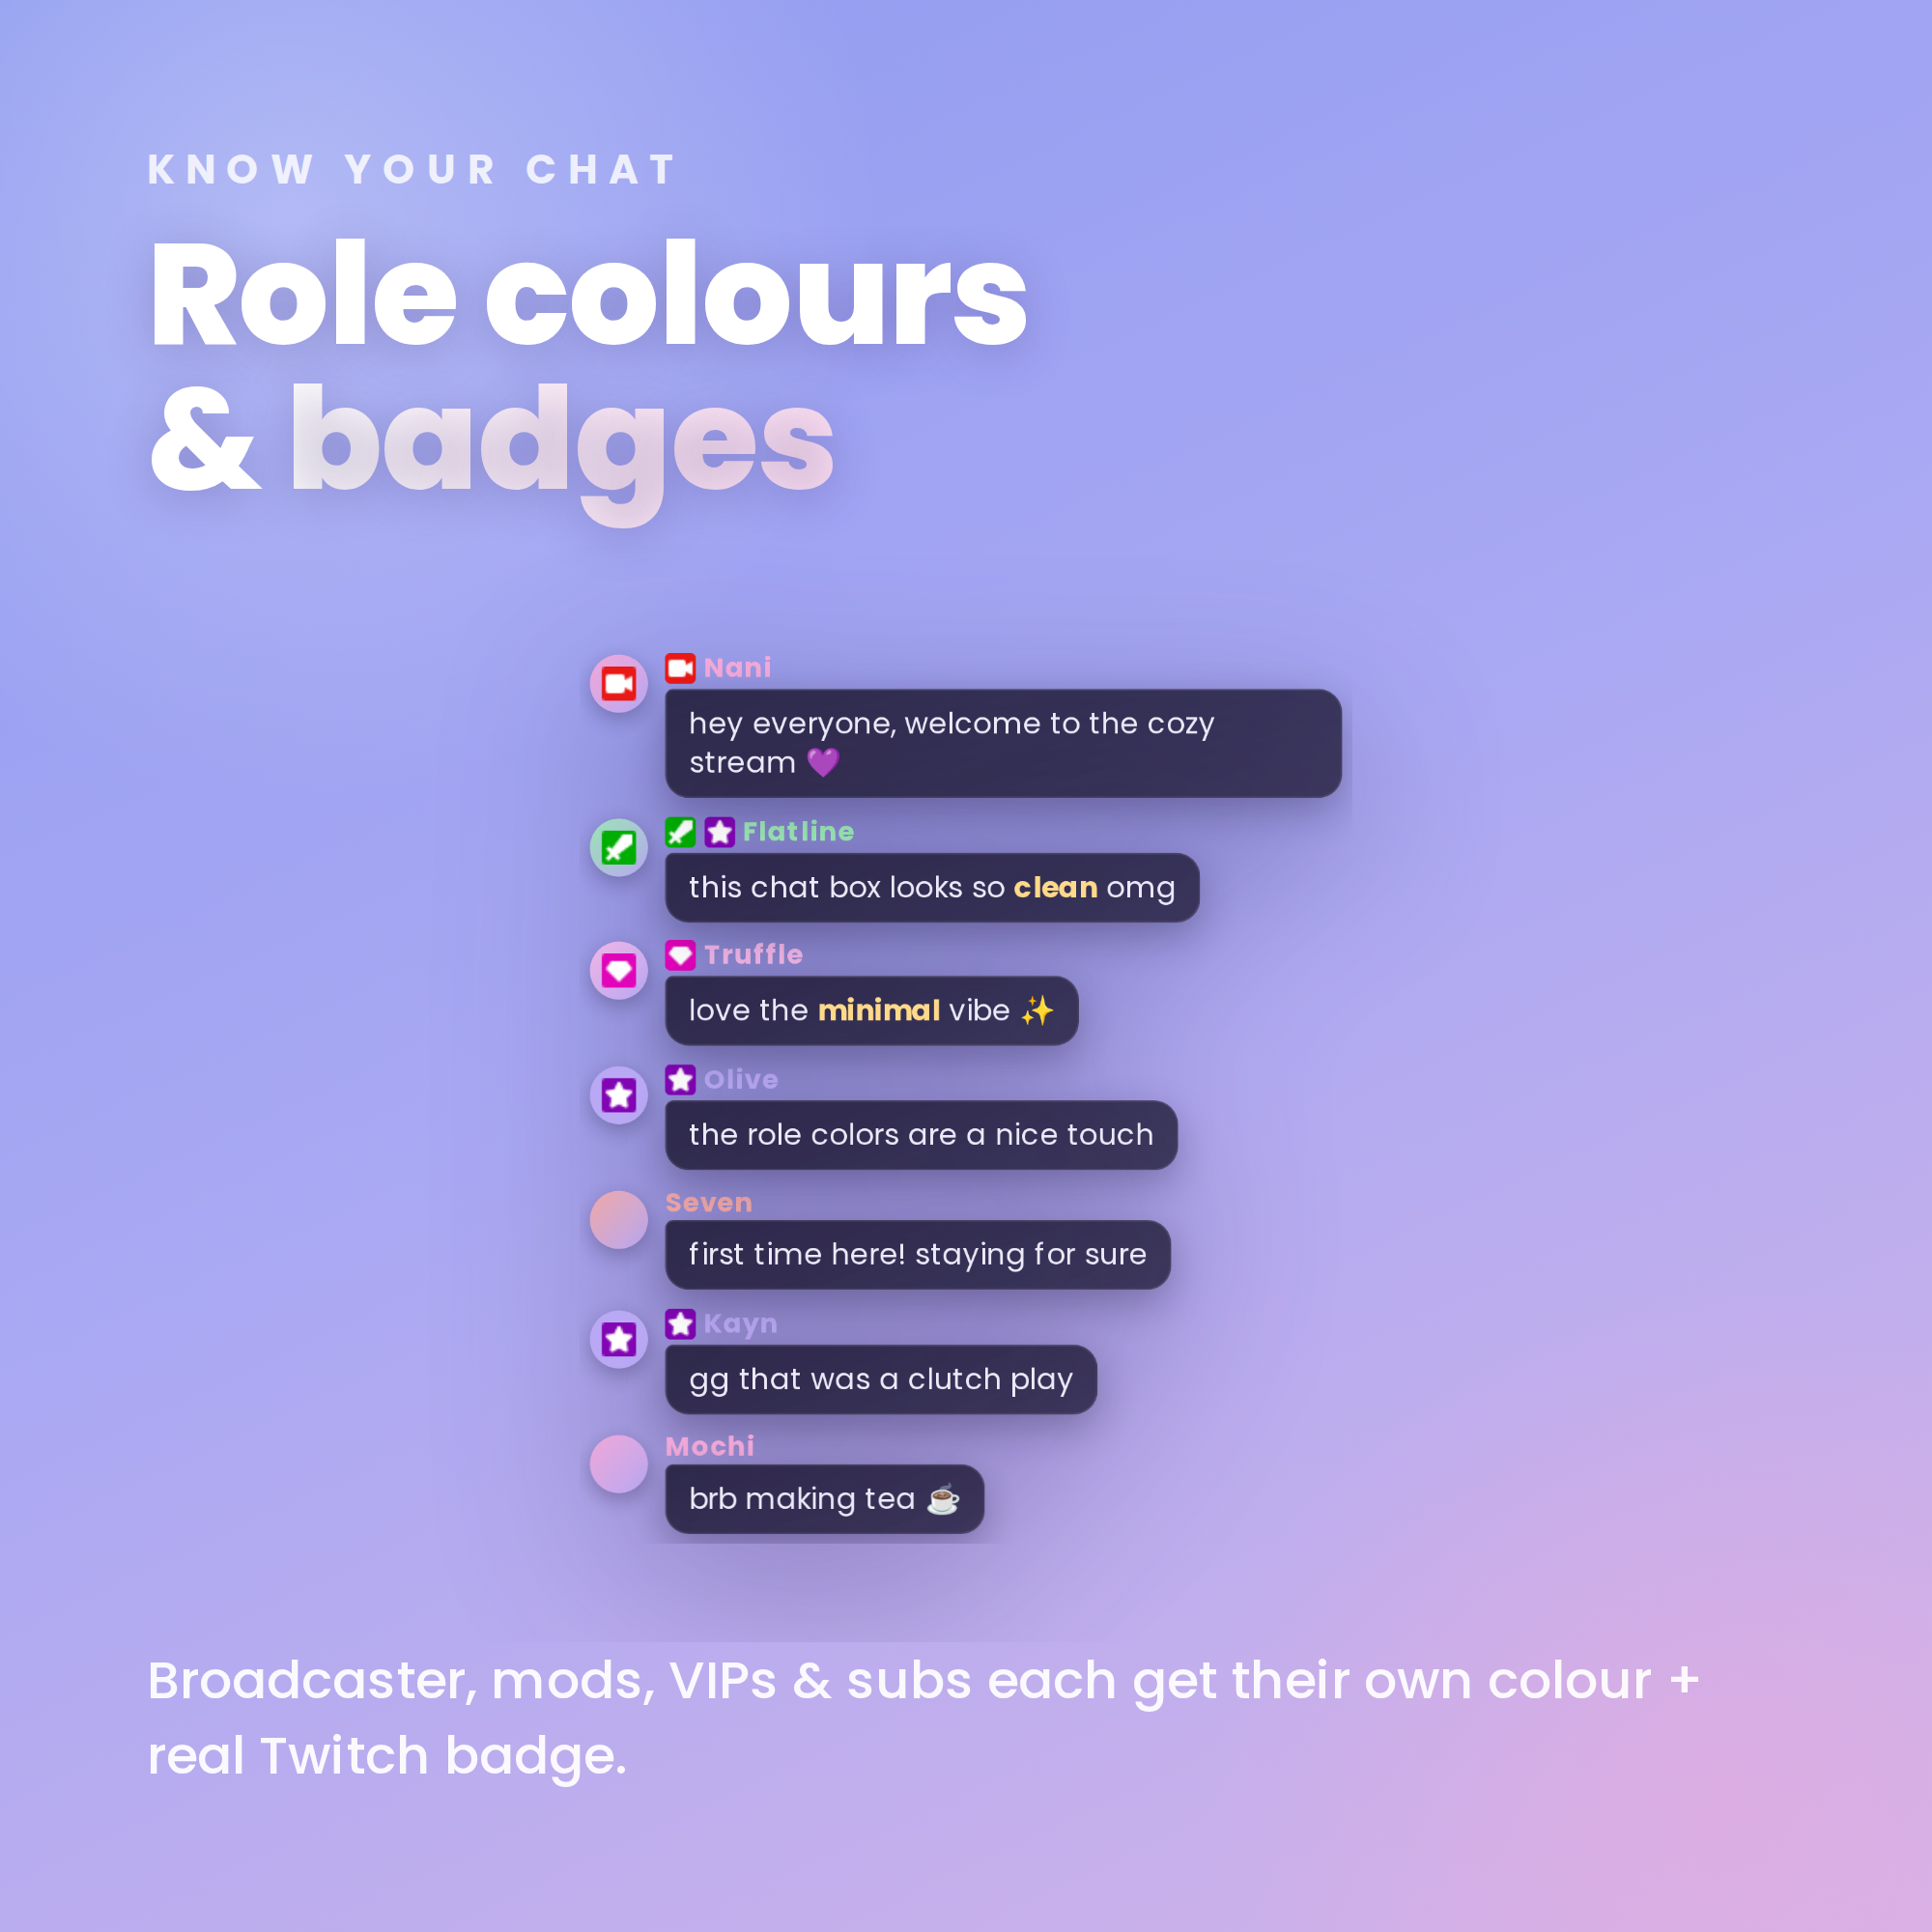
Task: Click the 'welcome to the cozy stream' message
Action: tap(1003, 743)
